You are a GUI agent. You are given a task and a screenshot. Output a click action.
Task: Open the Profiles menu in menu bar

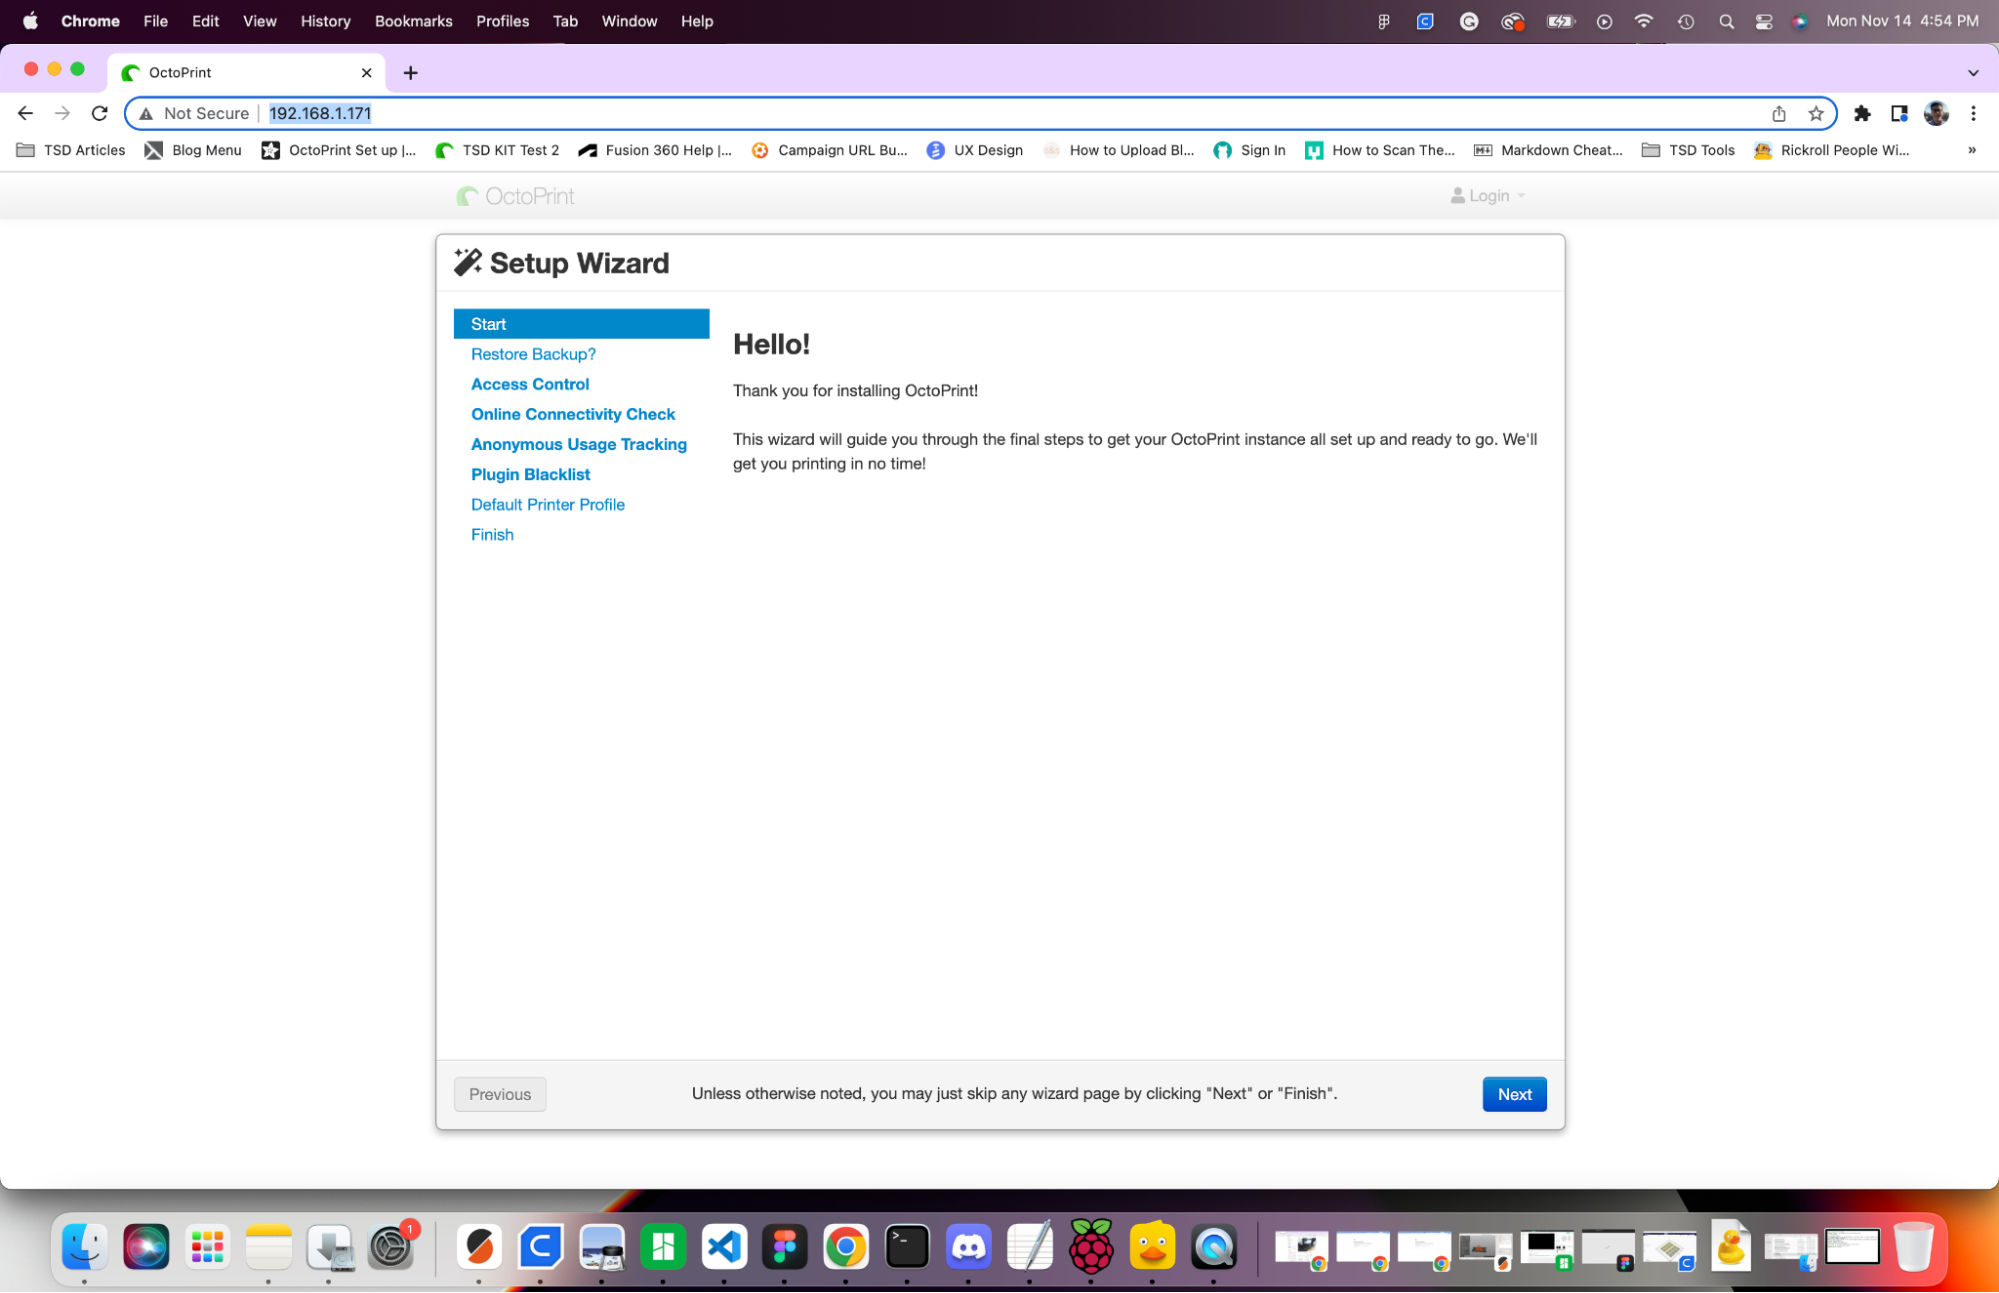[502, 21]
